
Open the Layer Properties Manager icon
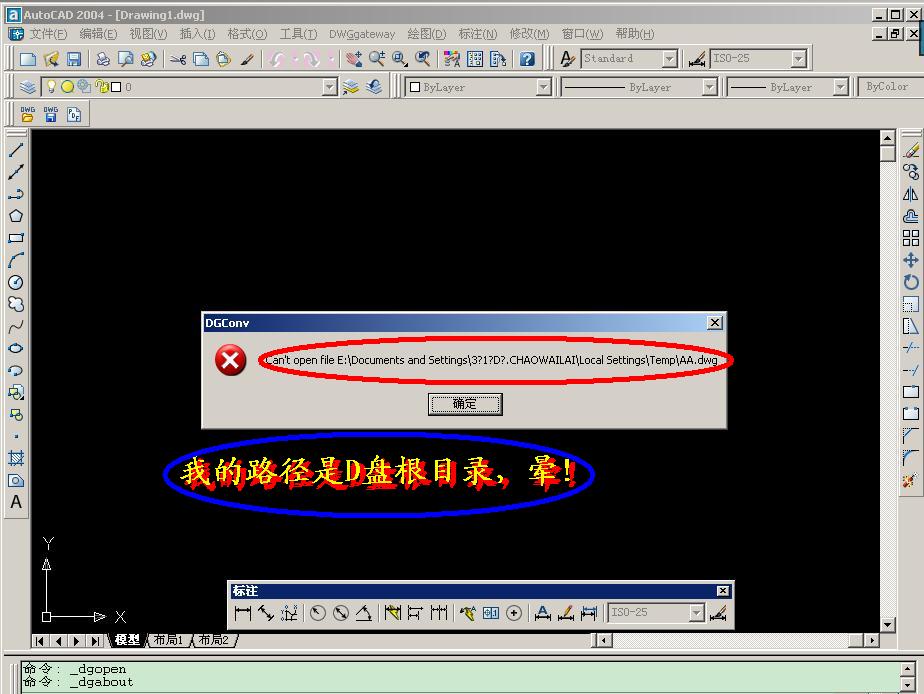pyautogui.click(x=28, y=87)
